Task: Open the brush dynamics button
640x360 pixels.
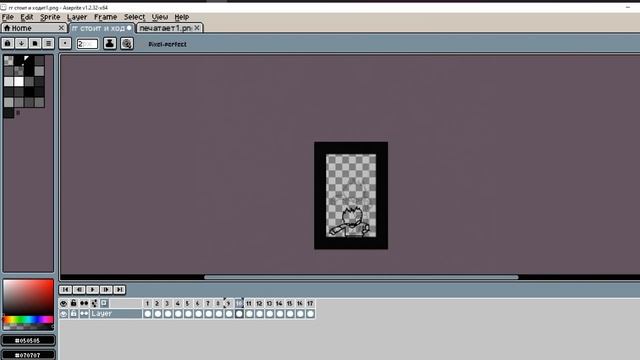Action: click(127, 43)
